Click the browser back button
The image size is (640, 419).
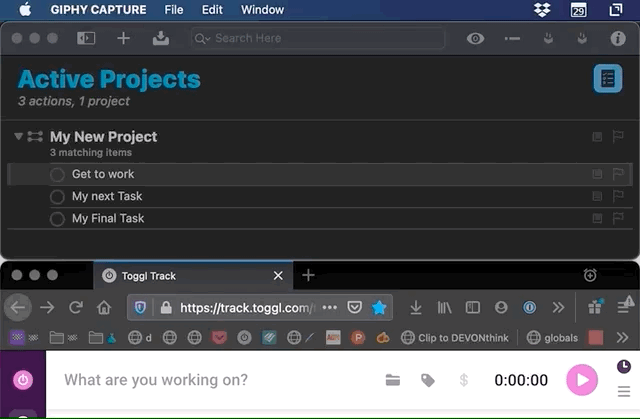[x=18, y=307]
